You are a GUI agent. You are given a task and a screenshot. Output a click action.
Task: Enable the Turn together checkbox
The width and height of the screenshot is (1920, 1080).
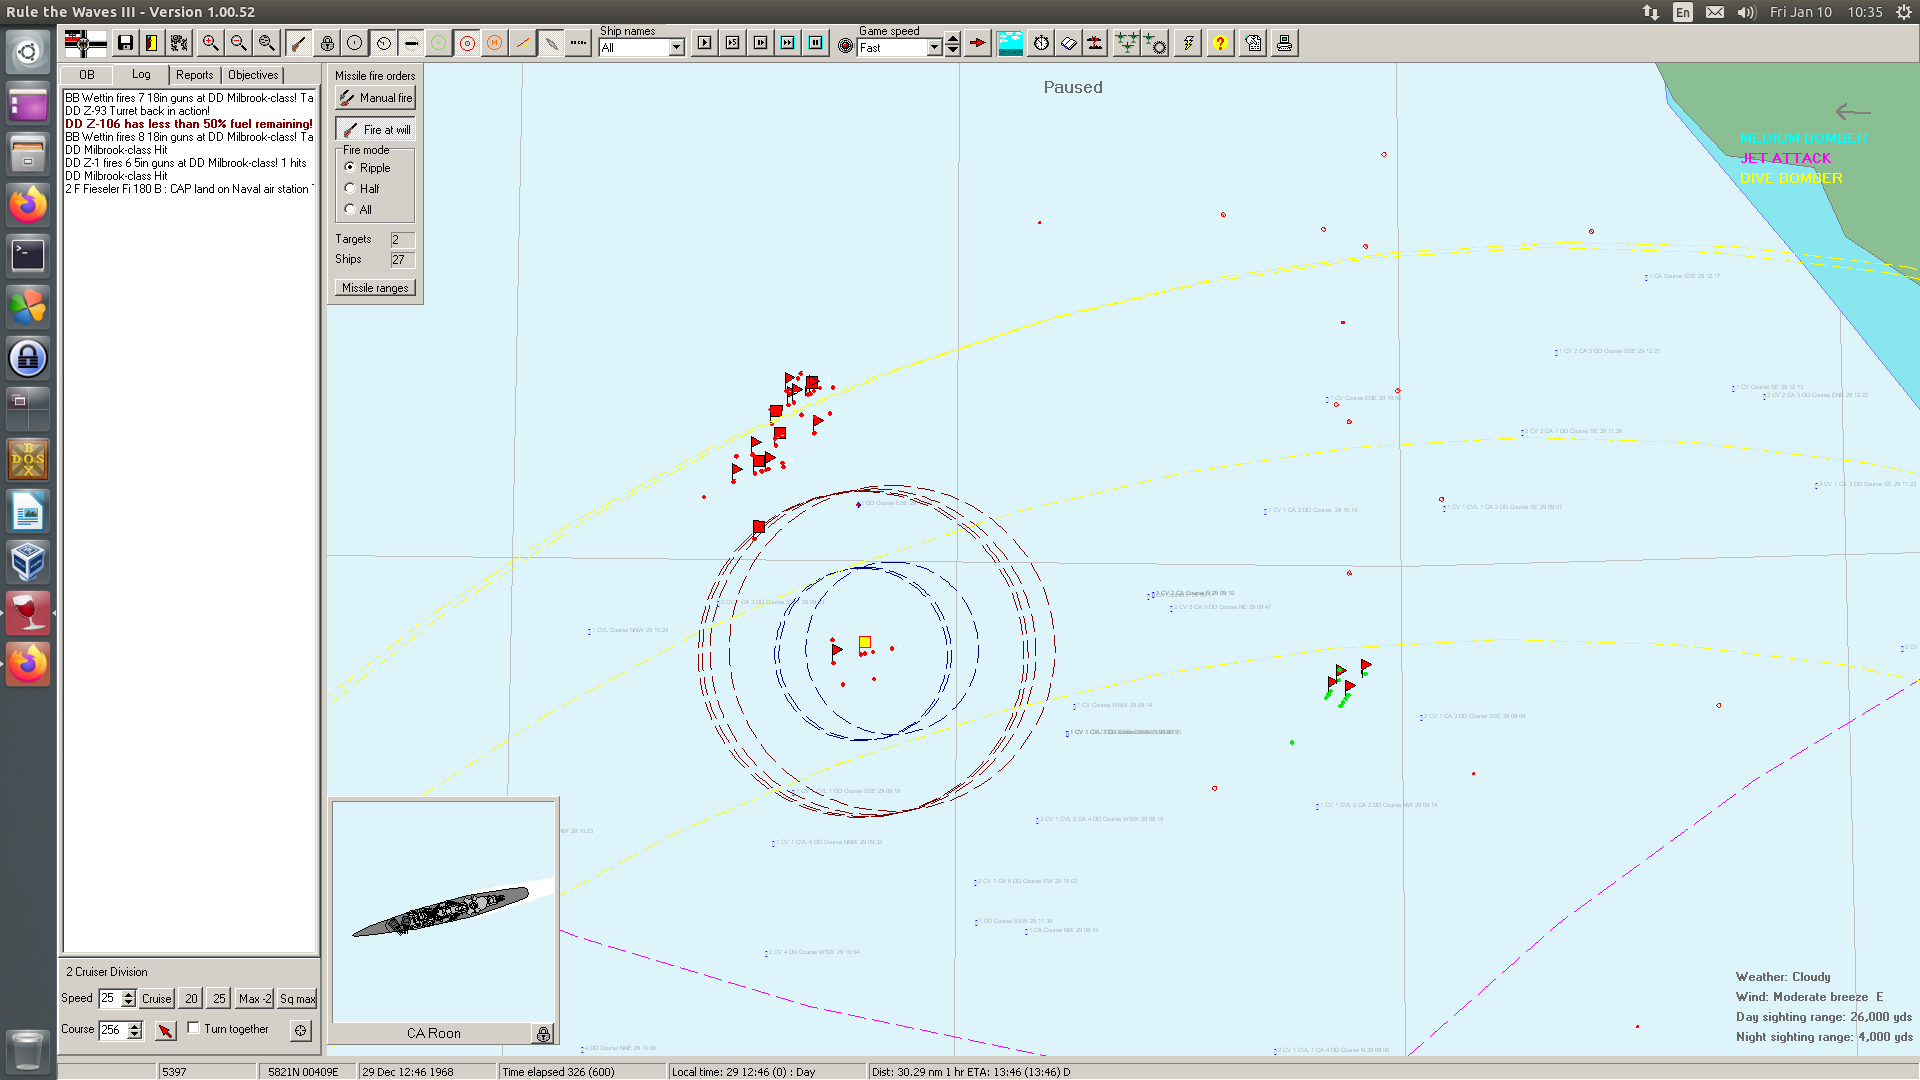(x=194, y=1028)
